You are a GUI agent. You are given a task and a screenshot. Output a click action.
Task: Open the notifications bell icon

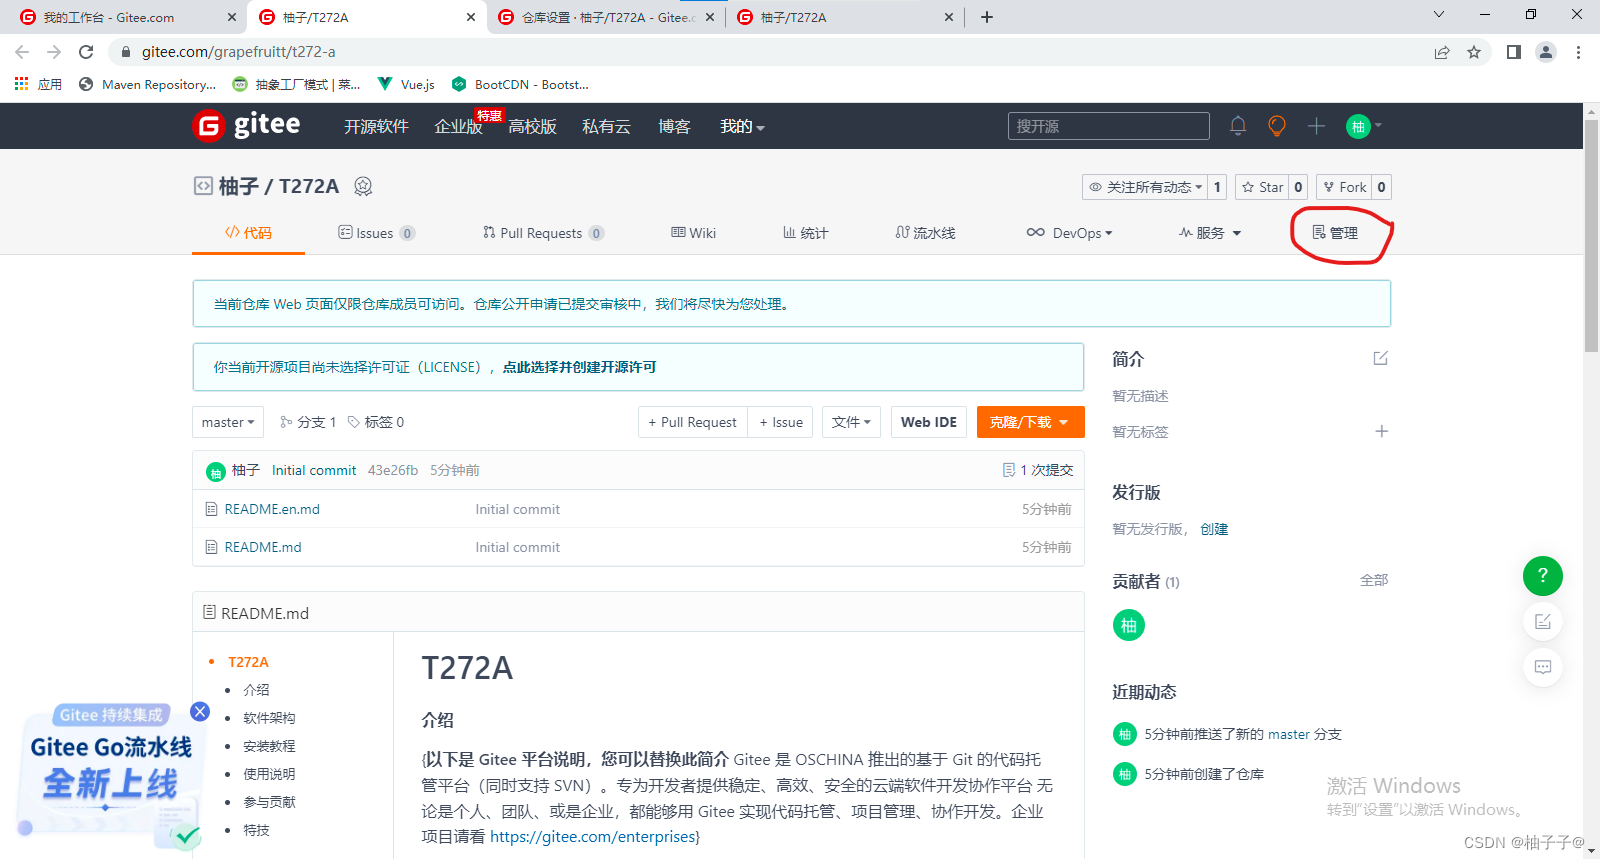pyautogui.click(x=1238, y=126)
